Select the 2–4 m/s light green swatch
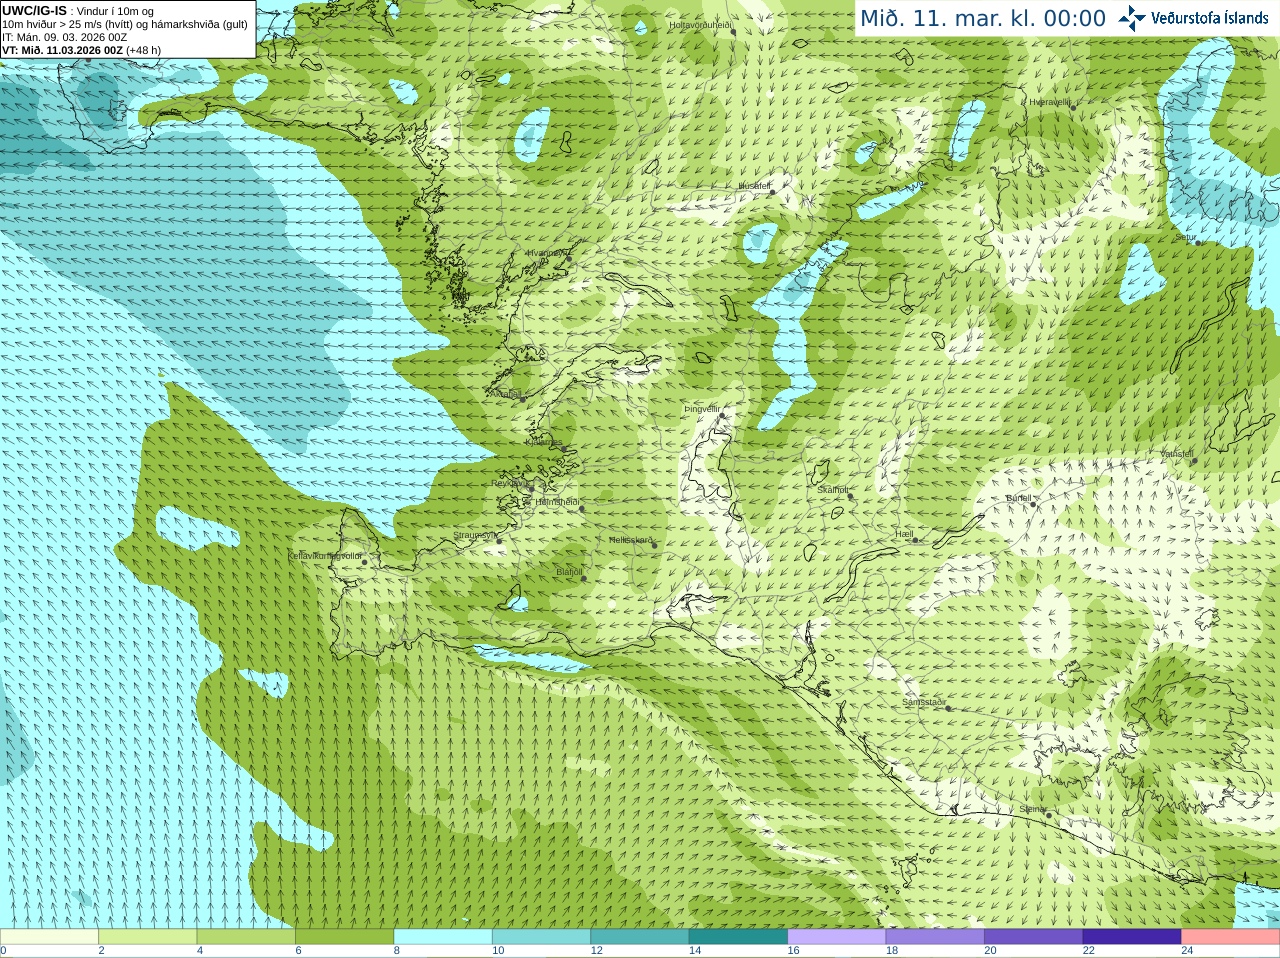The height and width of the screenshot is (958, 1280). click(x=148, y=937)
